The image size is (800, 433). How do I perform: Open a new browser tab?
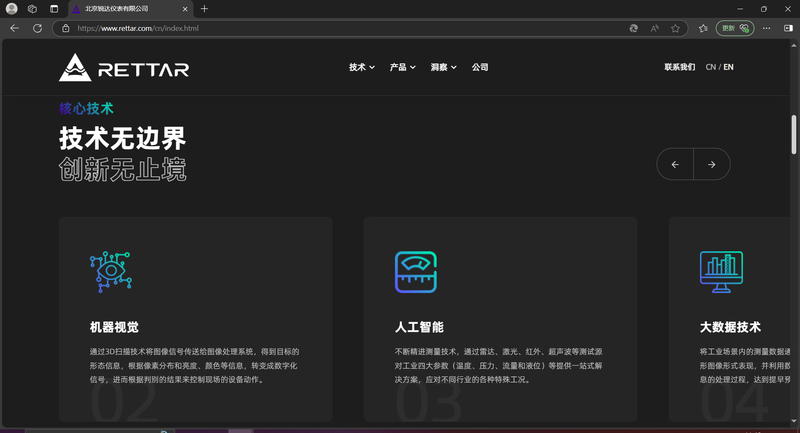point(204,9)
